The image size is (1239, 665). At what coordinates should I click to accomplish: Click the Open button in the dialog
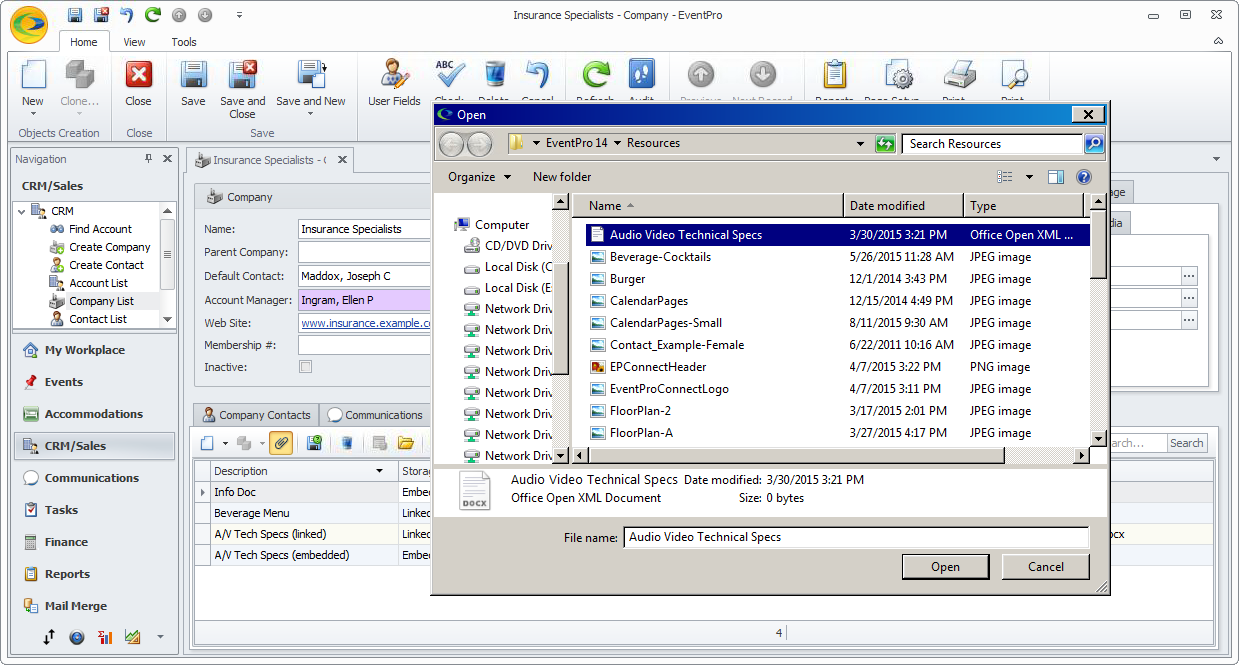point(945,567)
